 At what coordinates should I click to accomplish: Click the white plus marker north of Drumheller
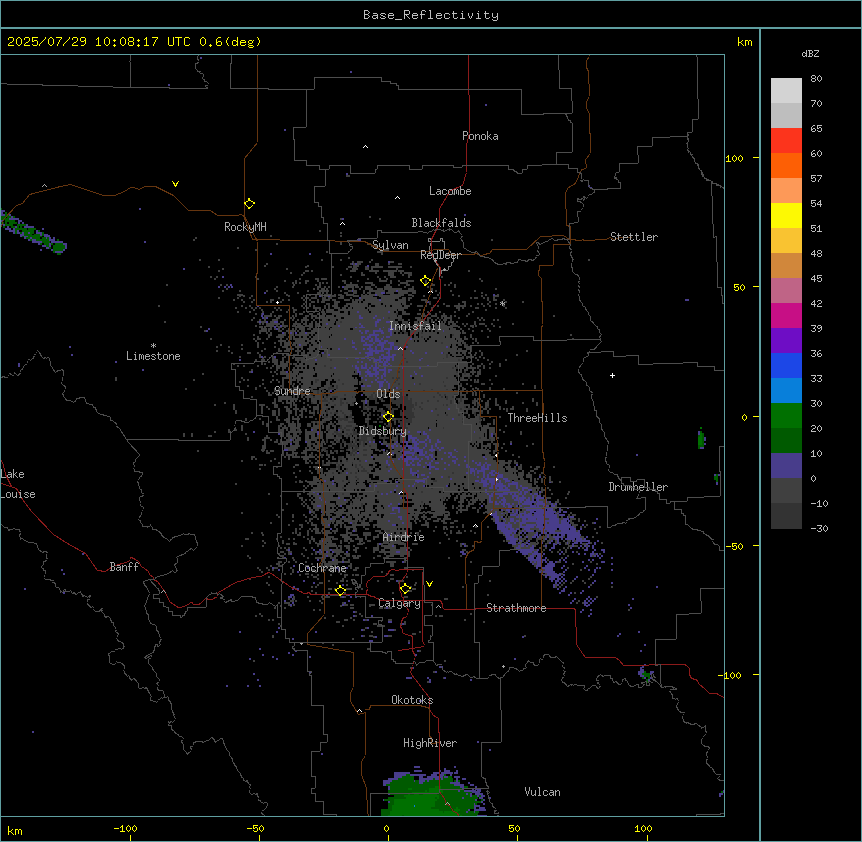612,375
